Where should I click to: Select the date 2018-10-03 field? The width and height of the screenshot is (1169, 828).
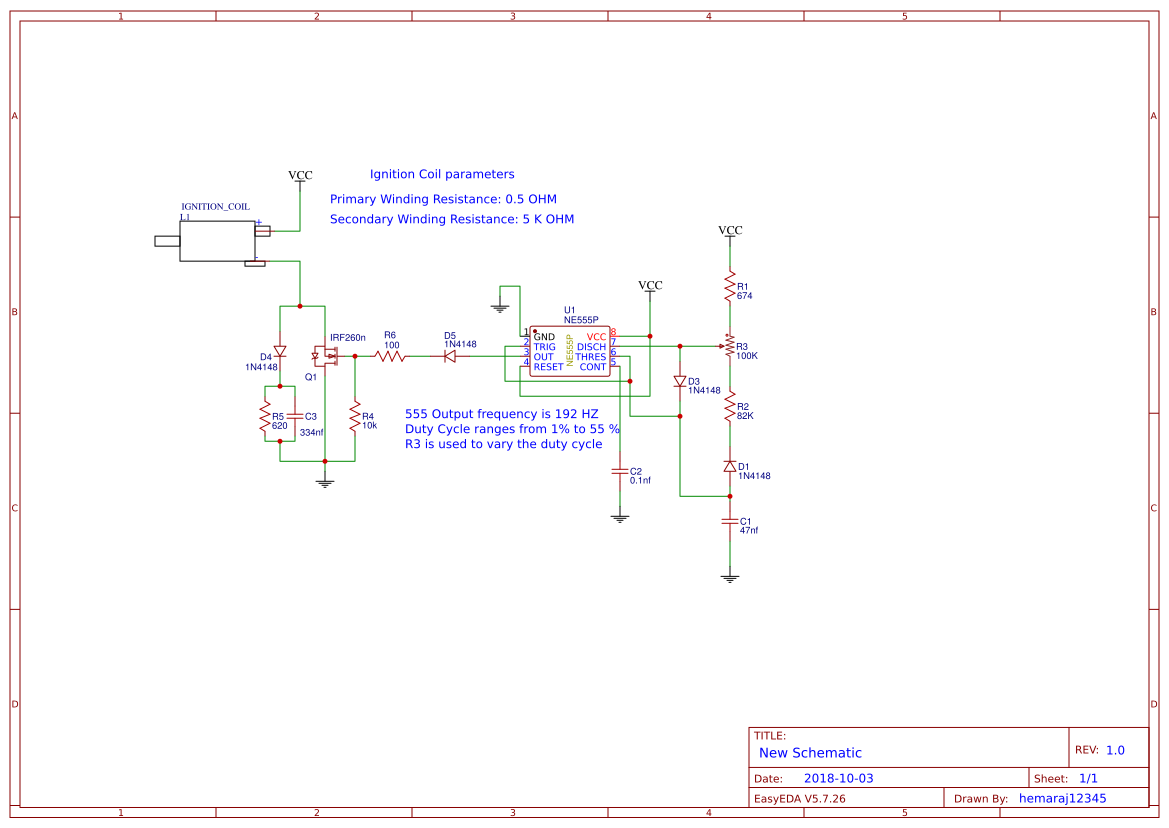pos(839,778)
